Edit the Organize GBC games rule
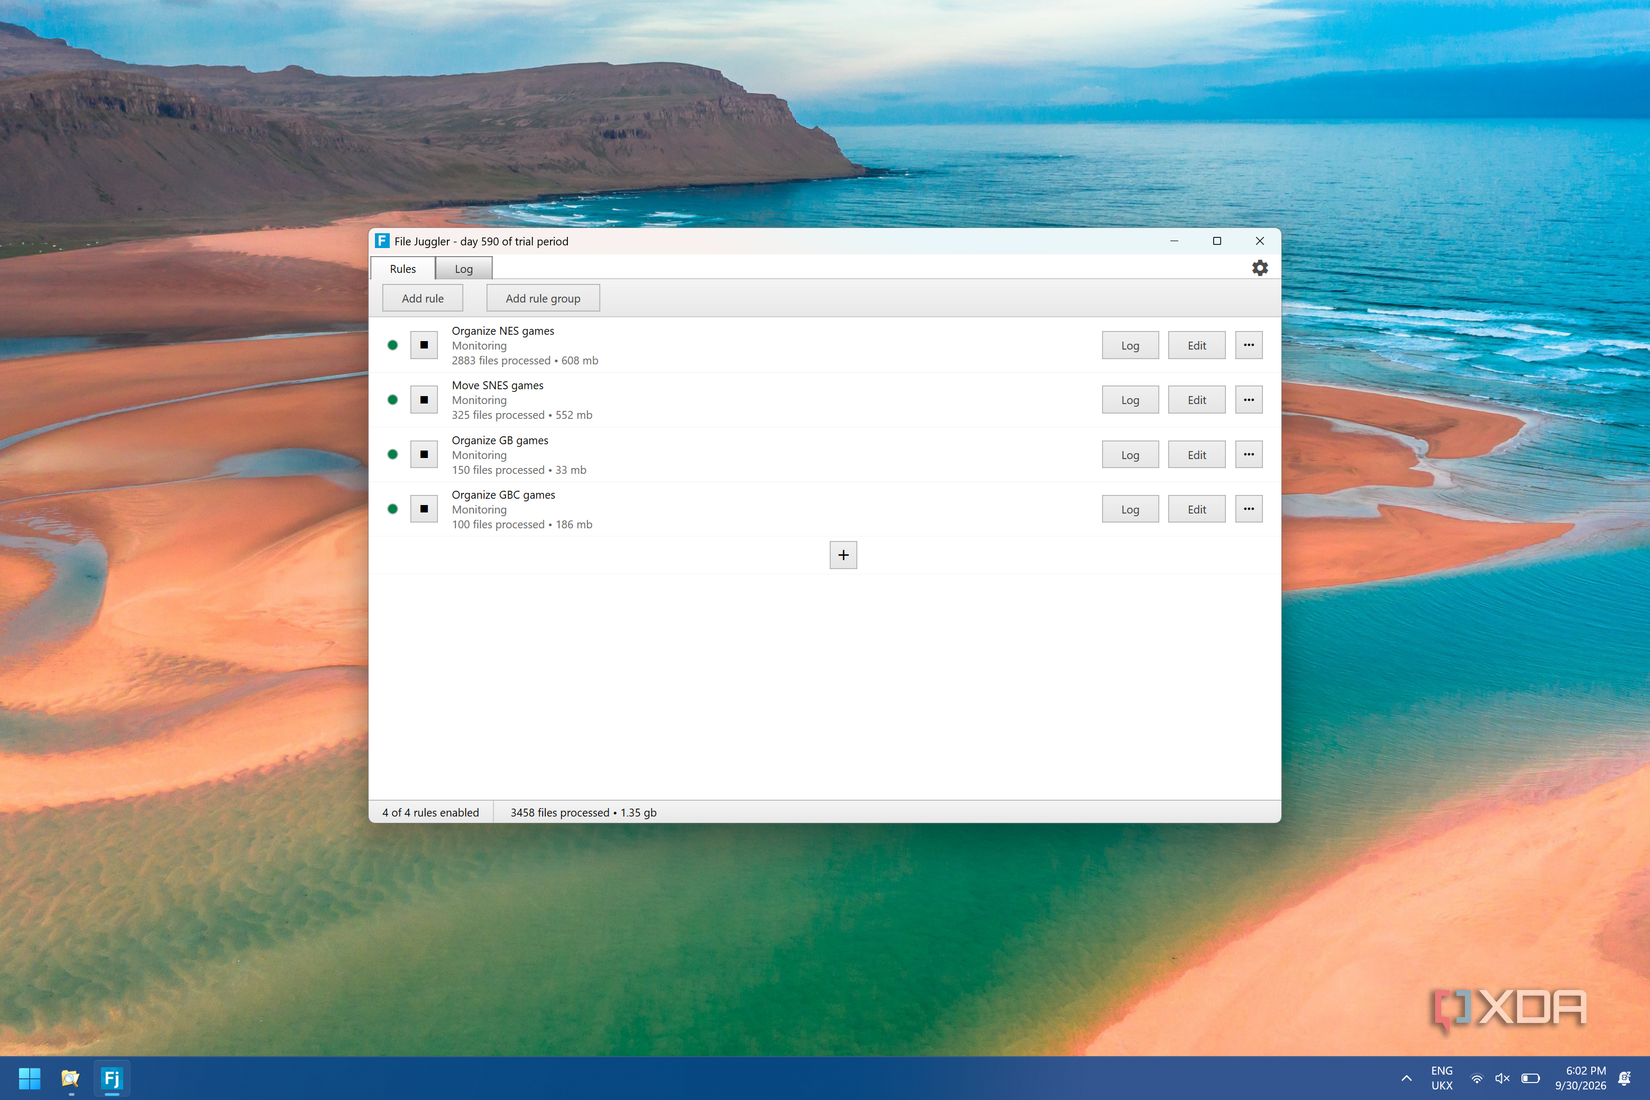The image size is (1650, 1100). click(1197, 509)
